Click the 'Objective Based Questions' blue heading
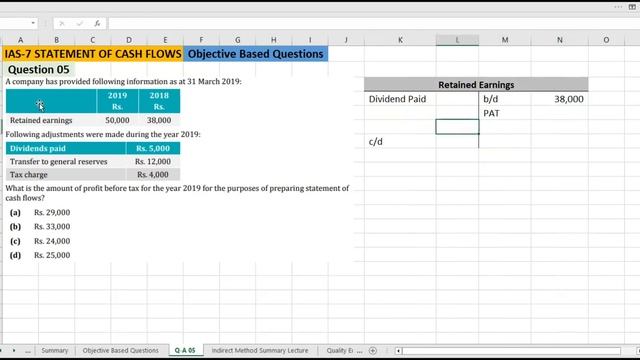The height and width of the screenshot is (360, 640). tap(256, 54)
